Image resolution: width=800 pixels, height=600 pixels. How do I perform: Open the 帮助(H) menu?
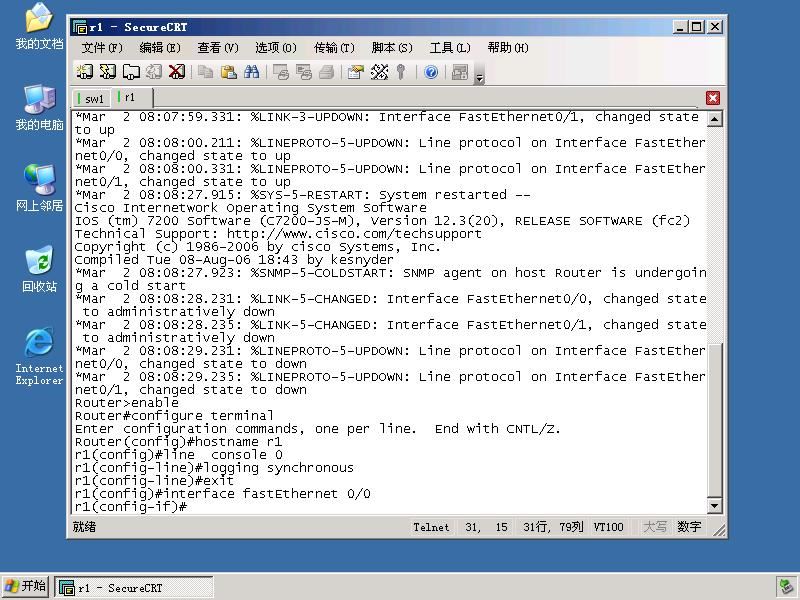pos(508,48)
